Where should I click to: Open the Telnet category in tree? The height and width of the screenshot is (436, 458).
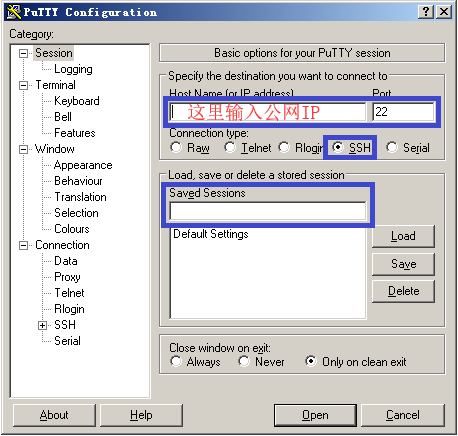[x=69, y=293]
